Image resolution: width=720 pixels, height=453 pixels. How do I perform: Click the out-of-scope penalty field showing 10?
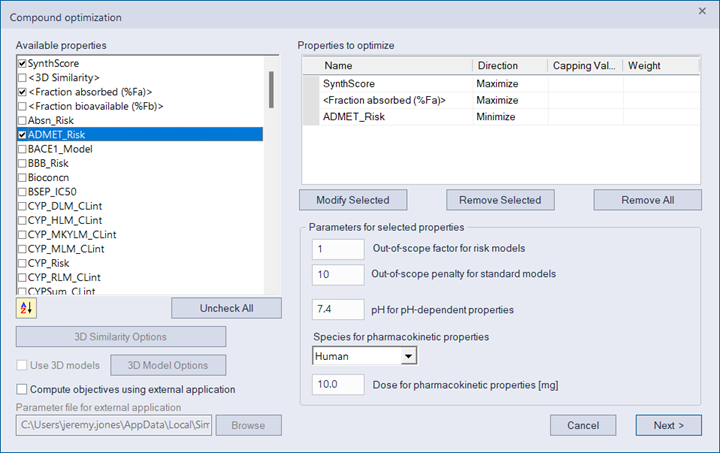click(338, 274)
